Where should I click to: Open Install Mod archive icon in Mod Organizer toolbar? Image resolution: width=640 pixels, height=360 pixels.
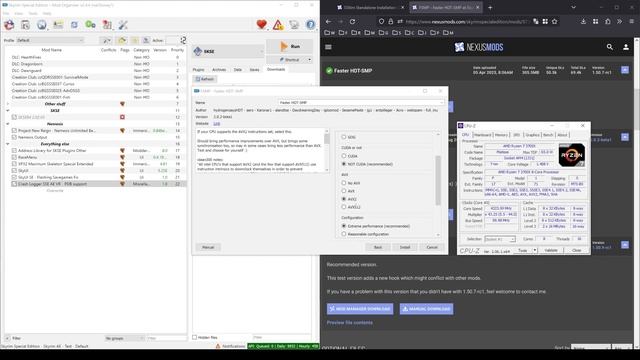pos(25,25)
